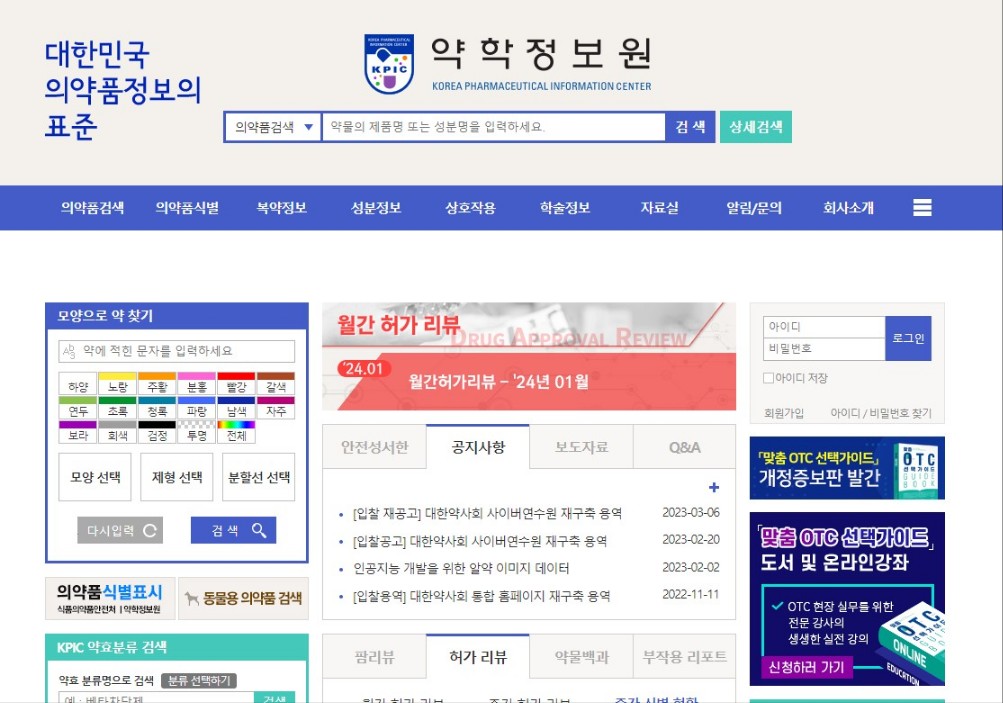Switch to the 공지사항 tab

pos(478,447)
